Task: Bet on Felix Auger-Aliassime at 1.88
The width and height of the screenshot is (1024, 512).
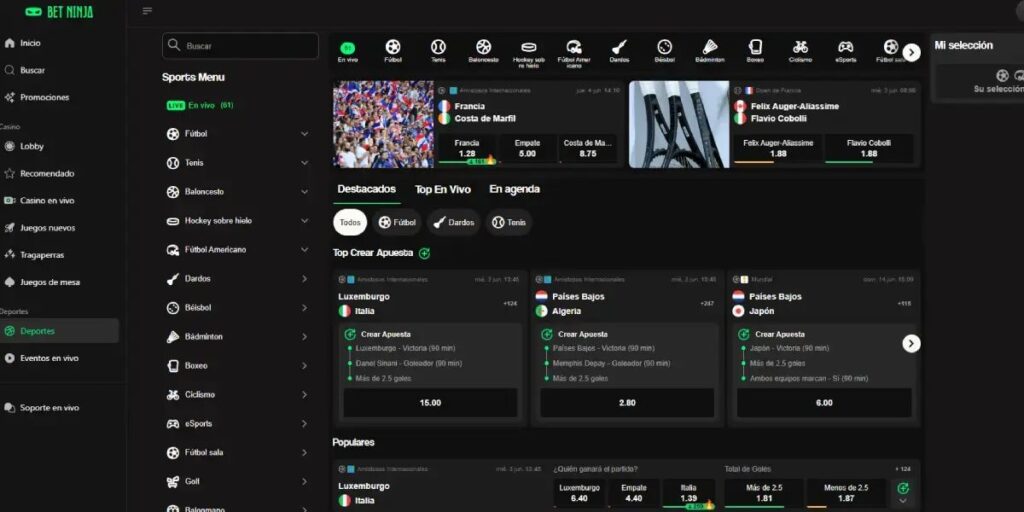Action: [x=778, y=149]
